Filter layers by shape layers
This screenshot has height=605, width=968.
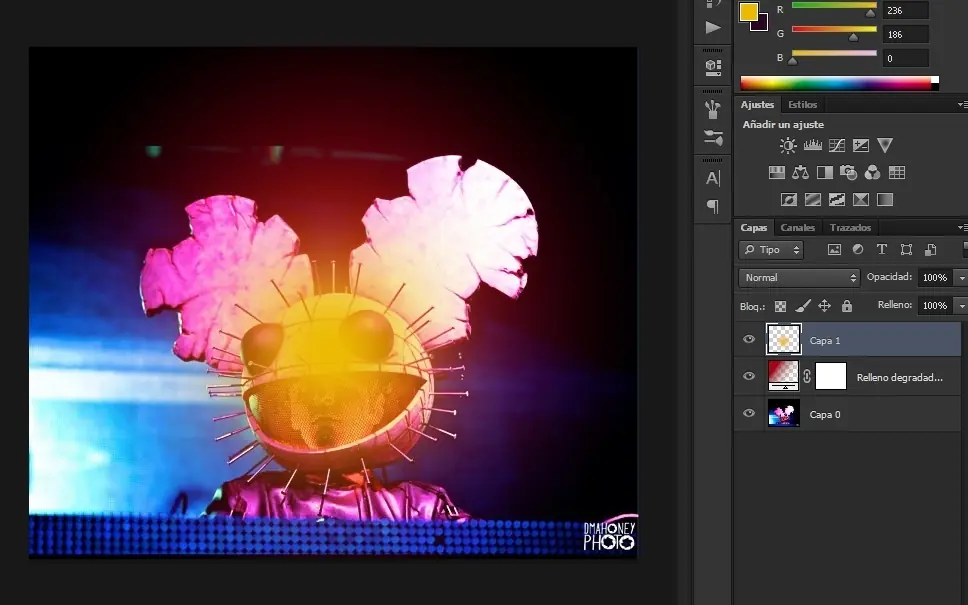(x=906, y=249)
